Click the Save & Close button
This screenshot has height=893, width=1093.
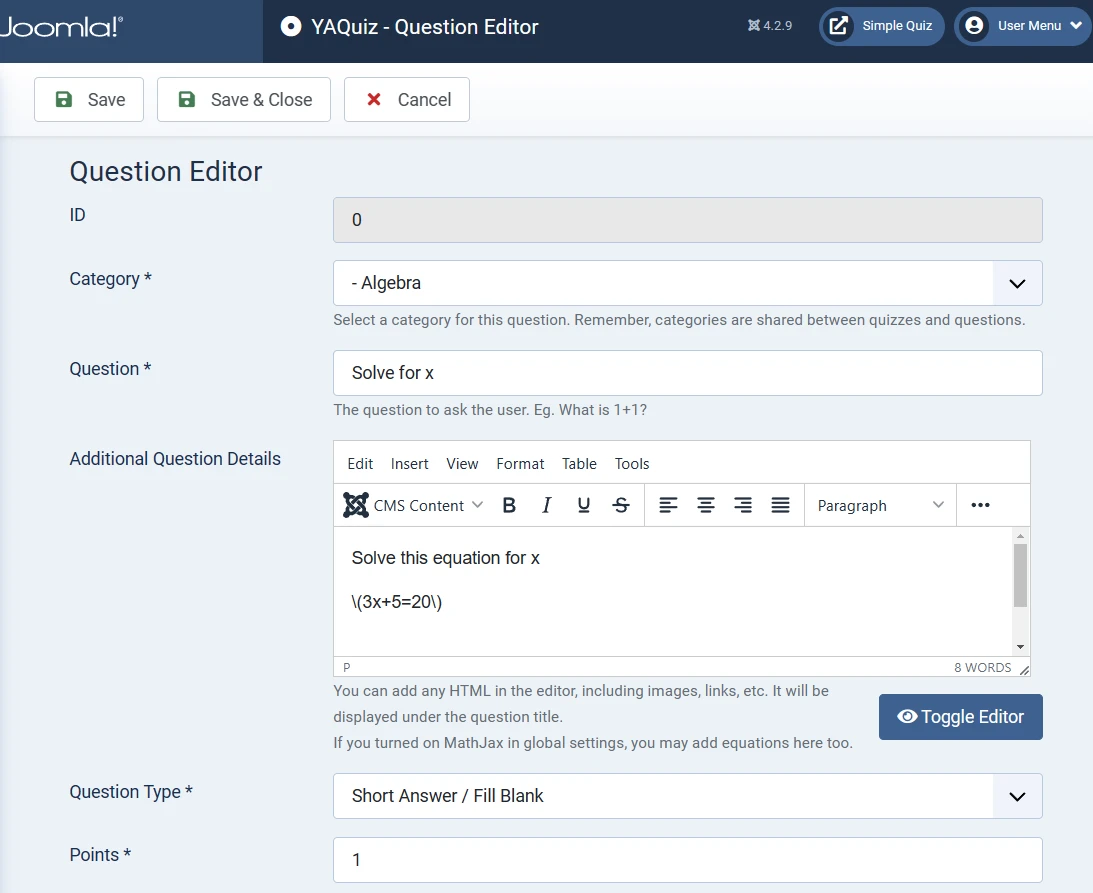(244, 100)
